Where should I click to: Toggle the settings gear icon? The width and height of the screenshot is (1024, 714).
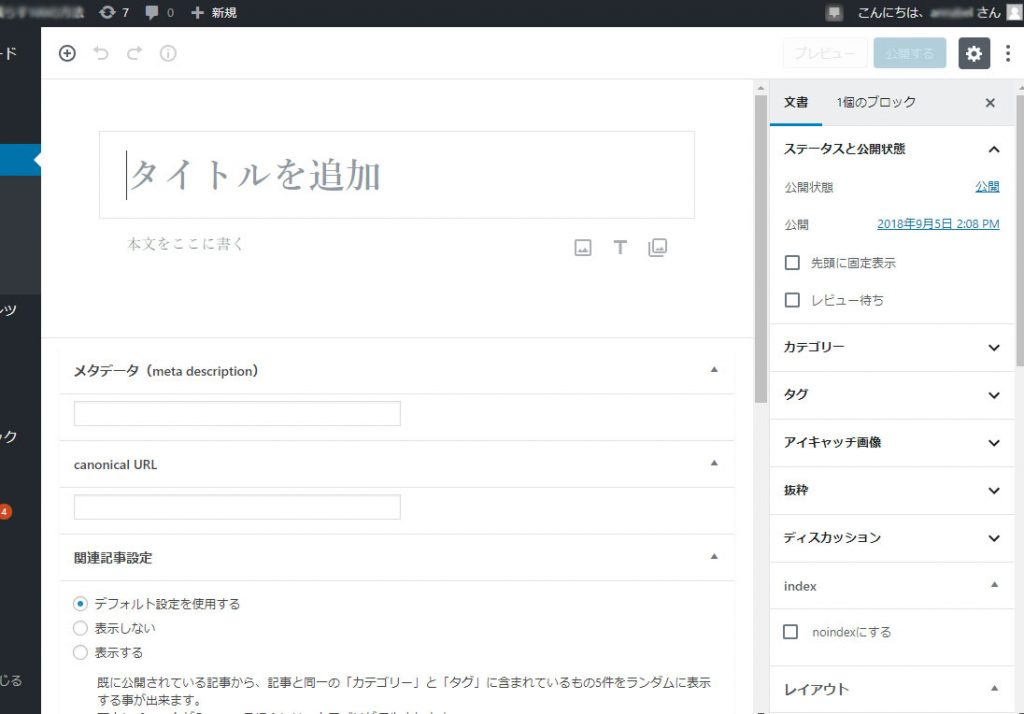pos(974,54)
